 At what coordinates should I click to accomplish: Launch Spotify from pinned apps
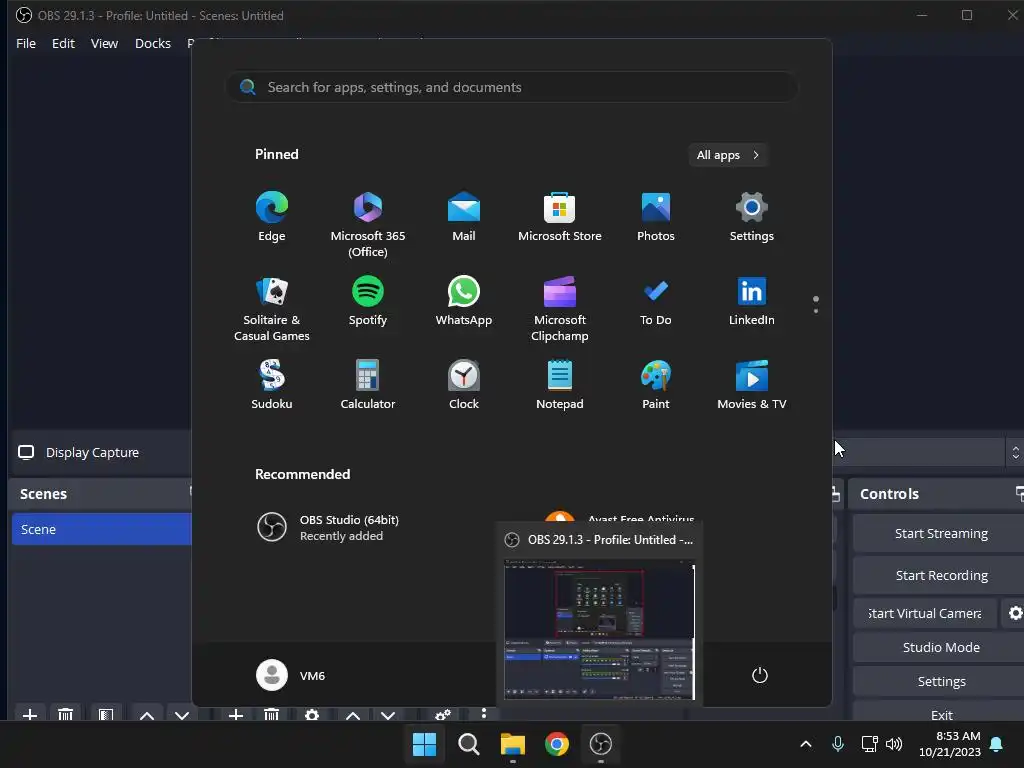368,302
